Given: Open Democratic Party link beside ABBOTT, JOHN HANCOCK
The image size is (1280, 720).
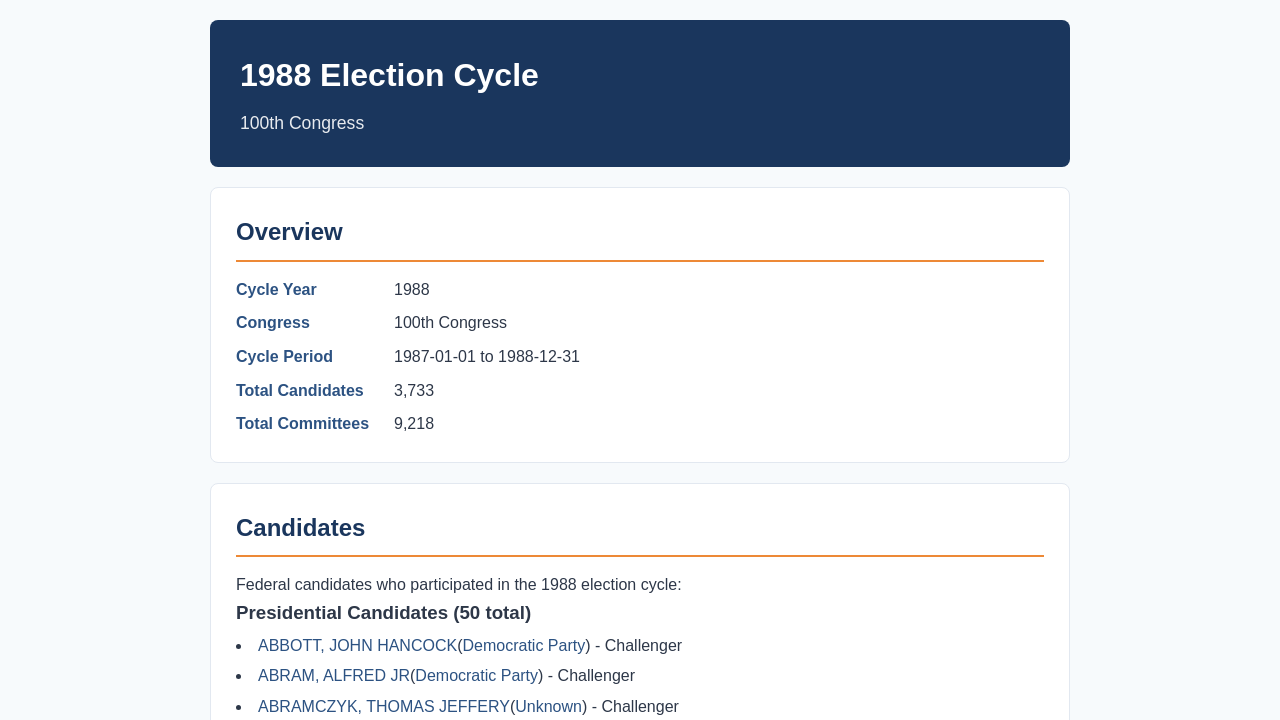Looking at the screenshot, I should click(524, 646).
